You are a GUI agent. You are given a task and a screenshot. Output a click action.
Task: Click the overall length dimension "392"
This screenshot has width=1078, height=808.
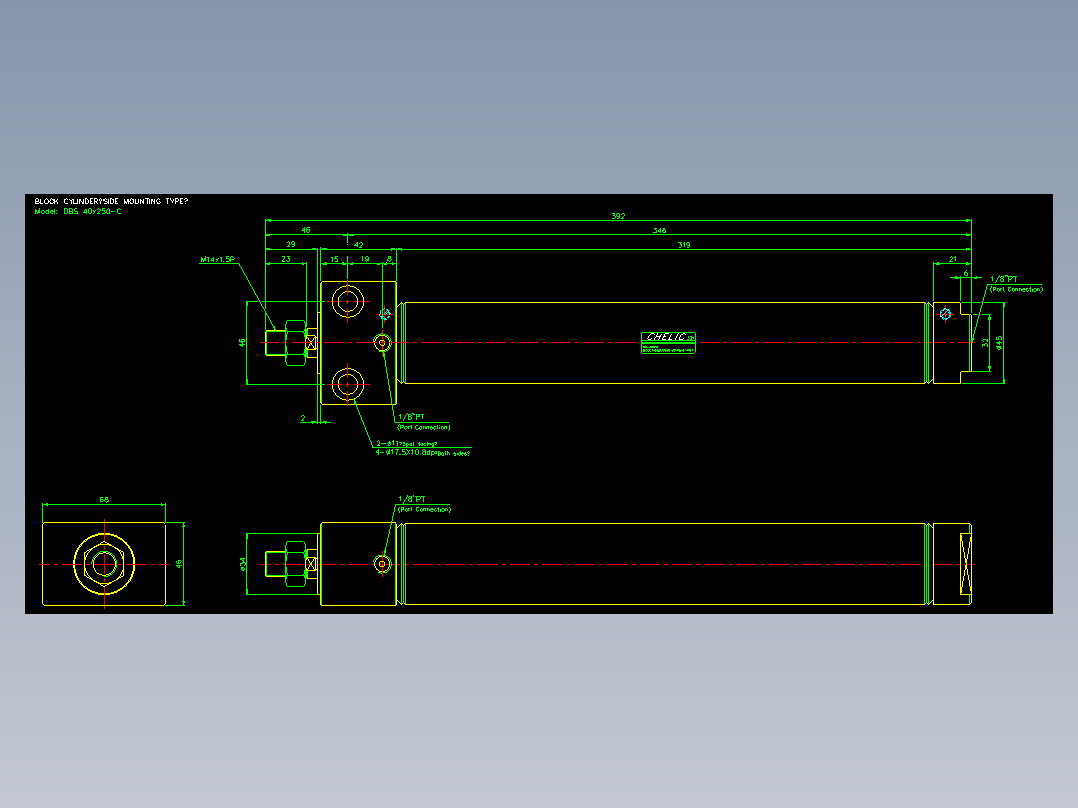coord(618,216)
